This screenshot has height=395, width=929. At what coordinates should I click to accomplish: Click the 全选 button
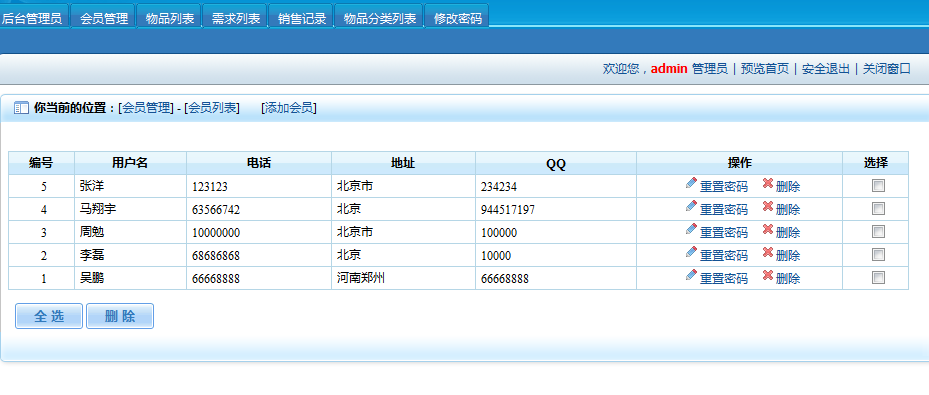pyautogui.click(x=49, y=316)
